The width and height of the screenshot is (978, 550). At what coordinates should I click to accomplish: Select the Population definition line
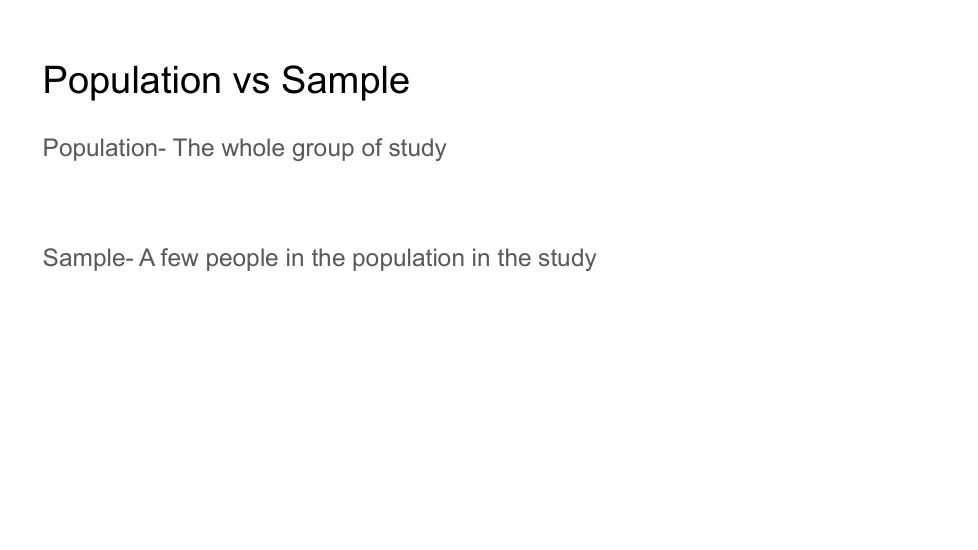(x=244, y=149)
